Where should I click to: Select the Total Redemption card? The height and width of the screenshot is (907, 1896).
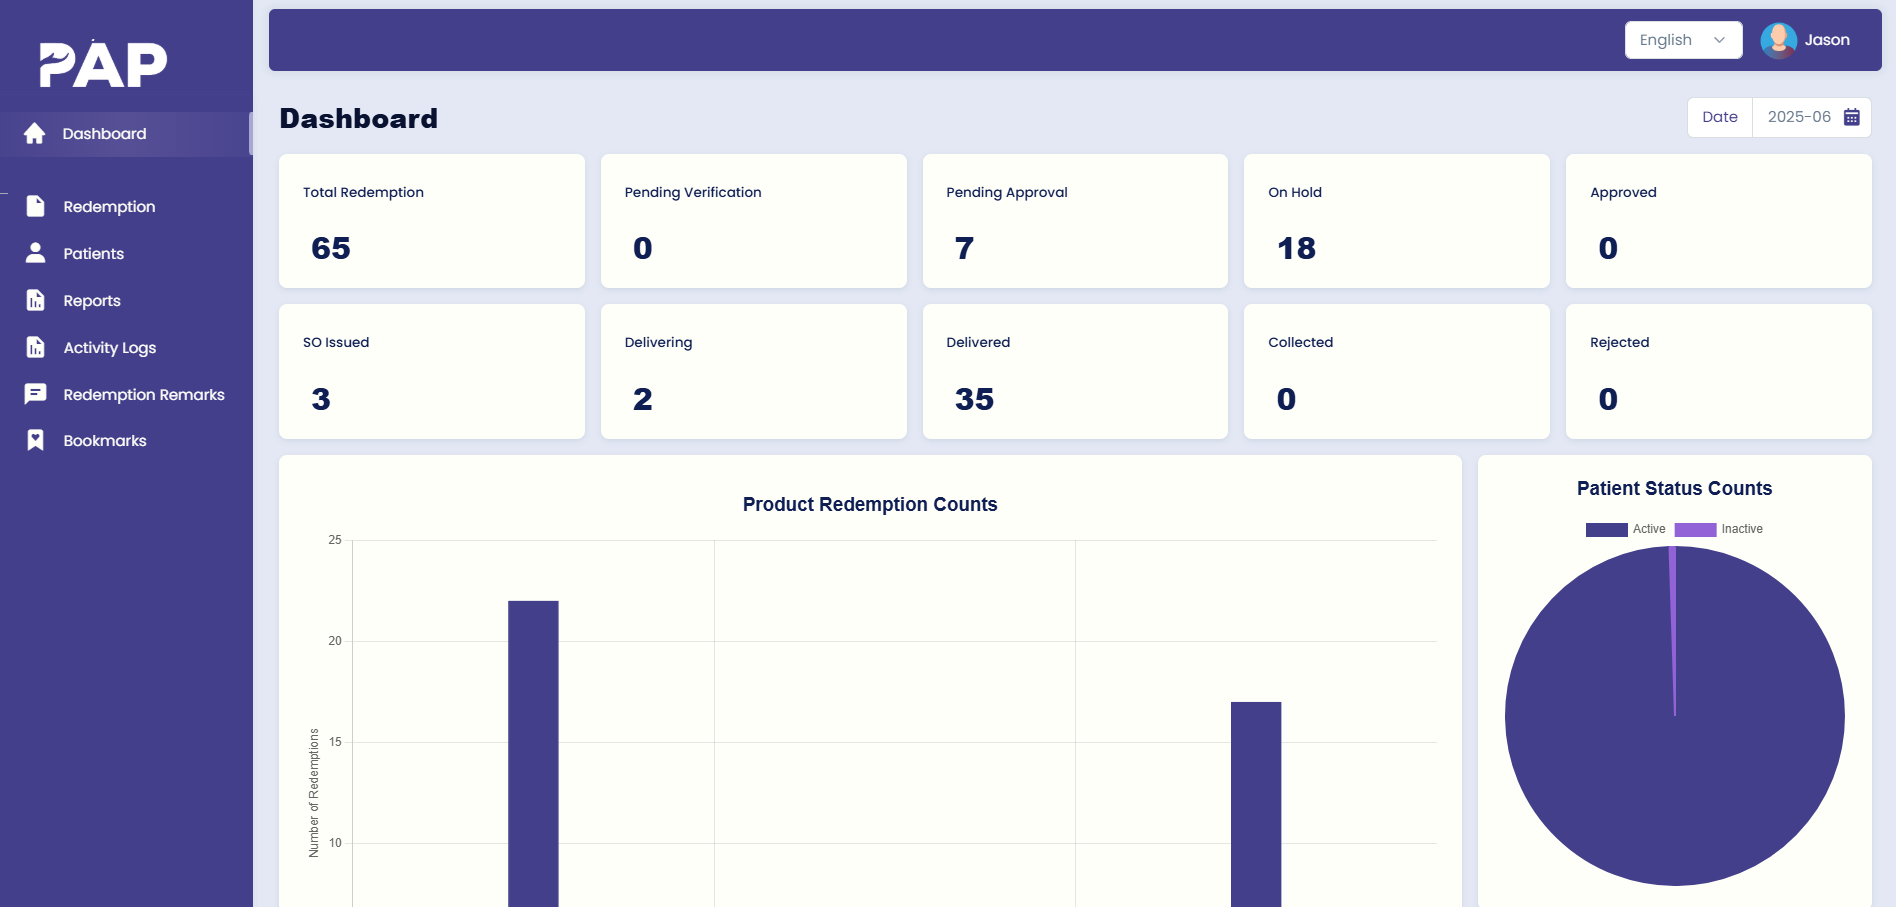click(x=432, y=221)
